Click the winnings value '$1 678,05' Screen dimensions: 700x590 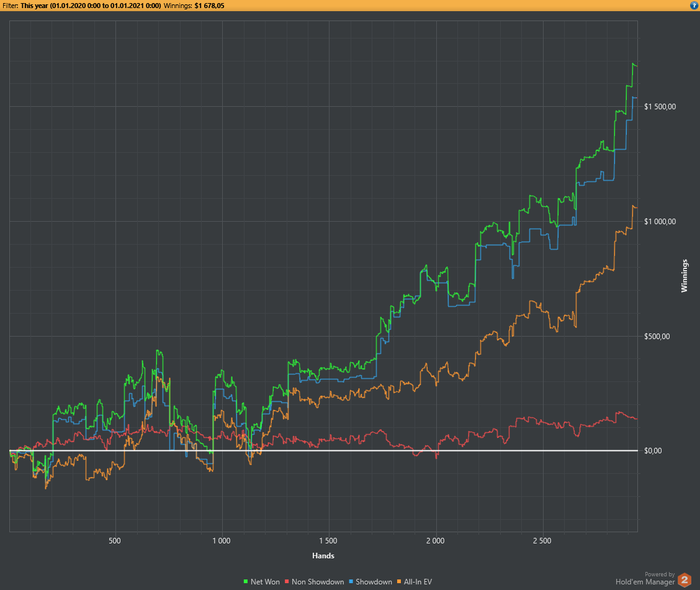point(209,6)
